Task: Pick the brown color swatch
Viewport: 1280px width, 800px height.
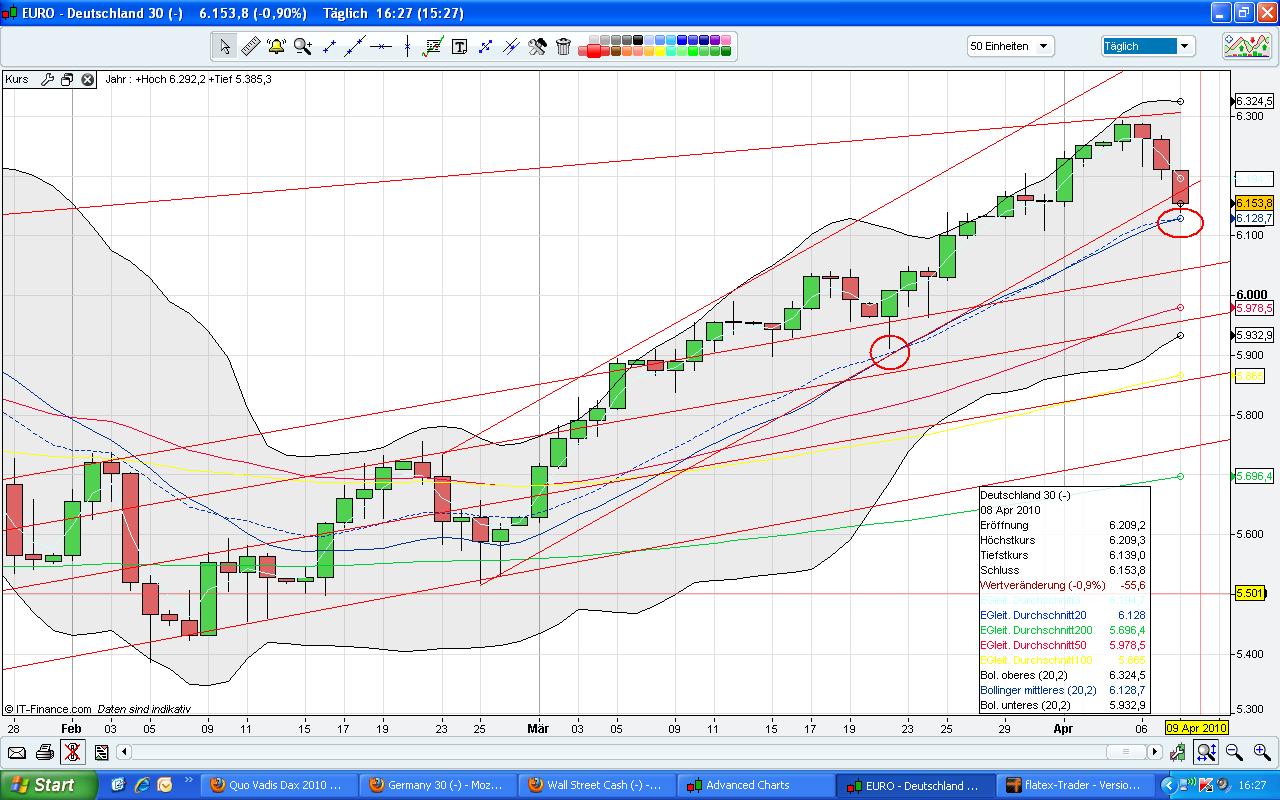Action: pos(616,51)
